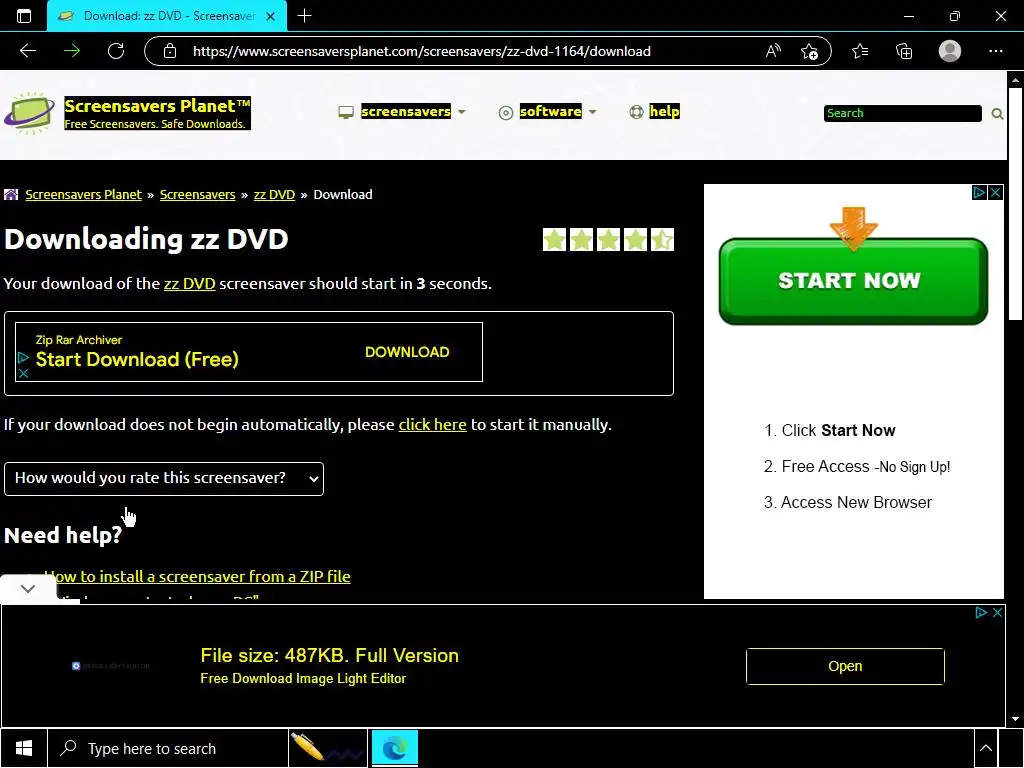Click the taskbar search box
This screenshot has width=1024, height=768.
[168, 748]
